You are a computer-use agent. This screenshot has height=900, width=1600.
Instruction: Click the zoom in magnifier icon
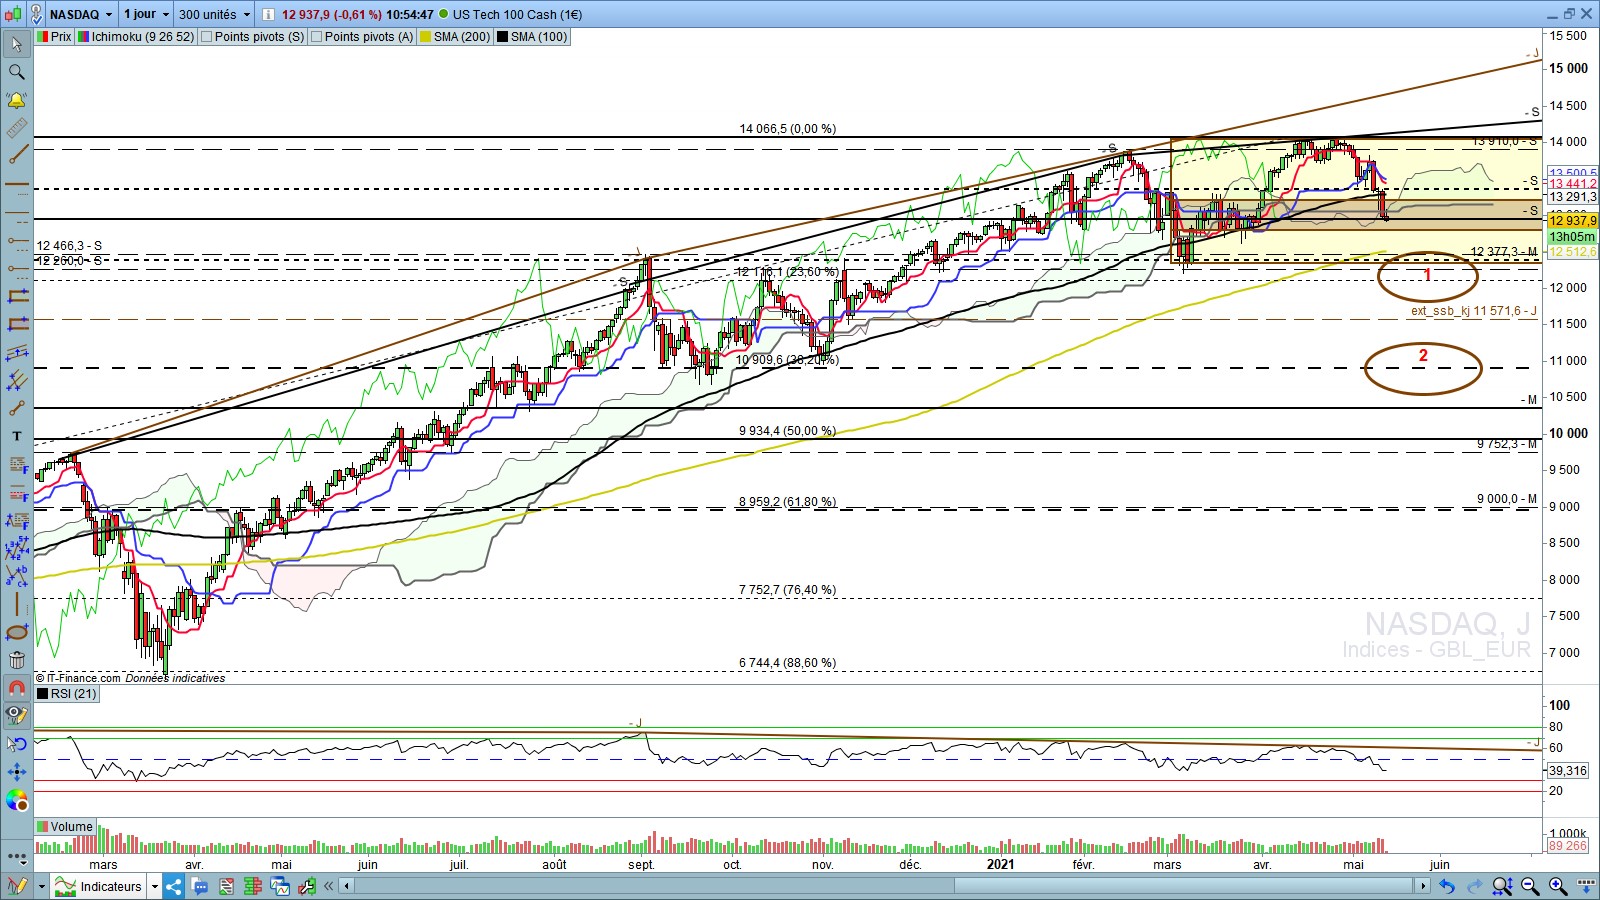coord(1558,886)
